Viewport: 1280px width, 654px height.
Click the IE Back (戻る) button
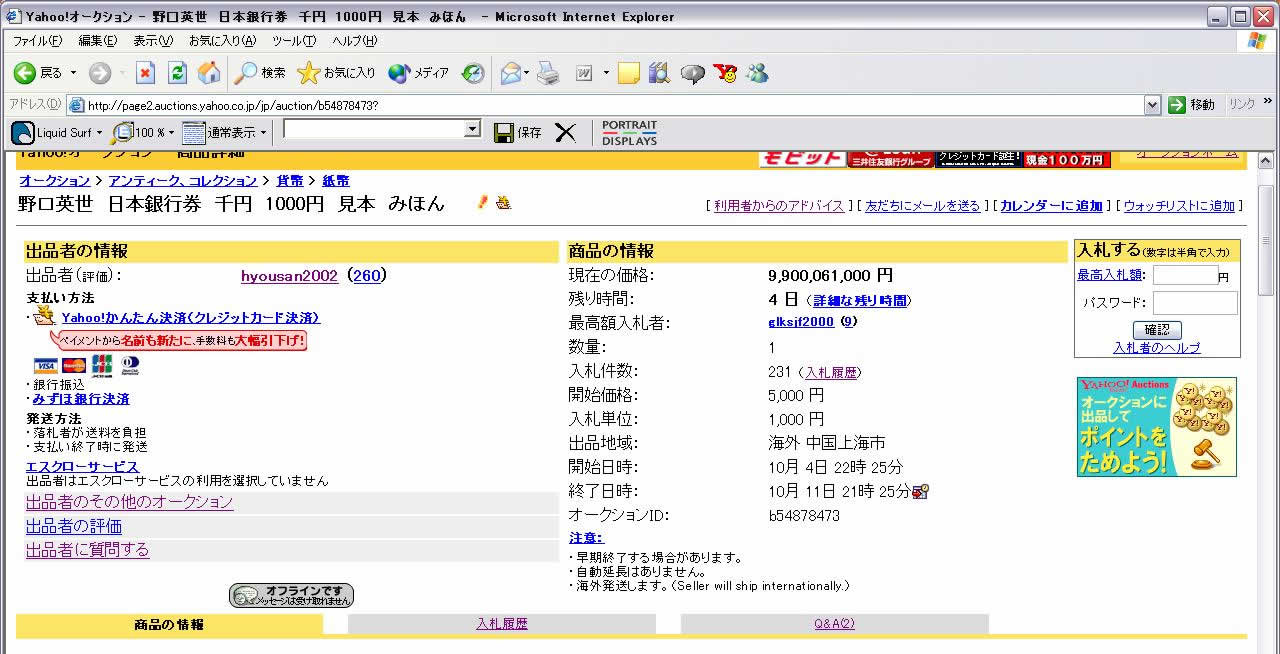coord(37,73)
